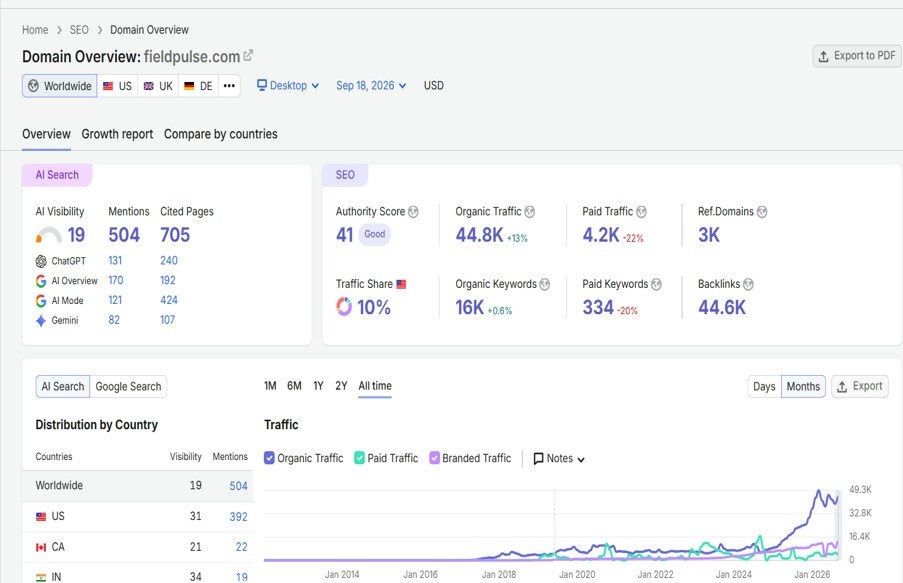Open external link icon beside fieldpulse.com

click(x=248, y=56)
